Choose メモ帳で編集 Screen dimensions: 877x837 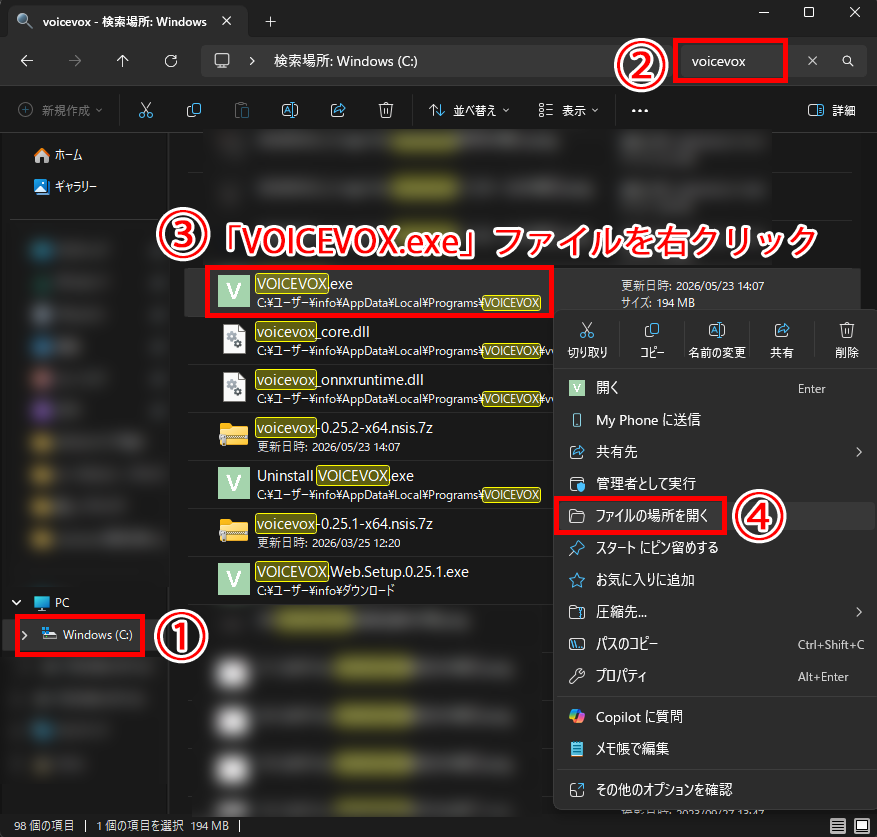pyautogui.click(x=715, y=749)
